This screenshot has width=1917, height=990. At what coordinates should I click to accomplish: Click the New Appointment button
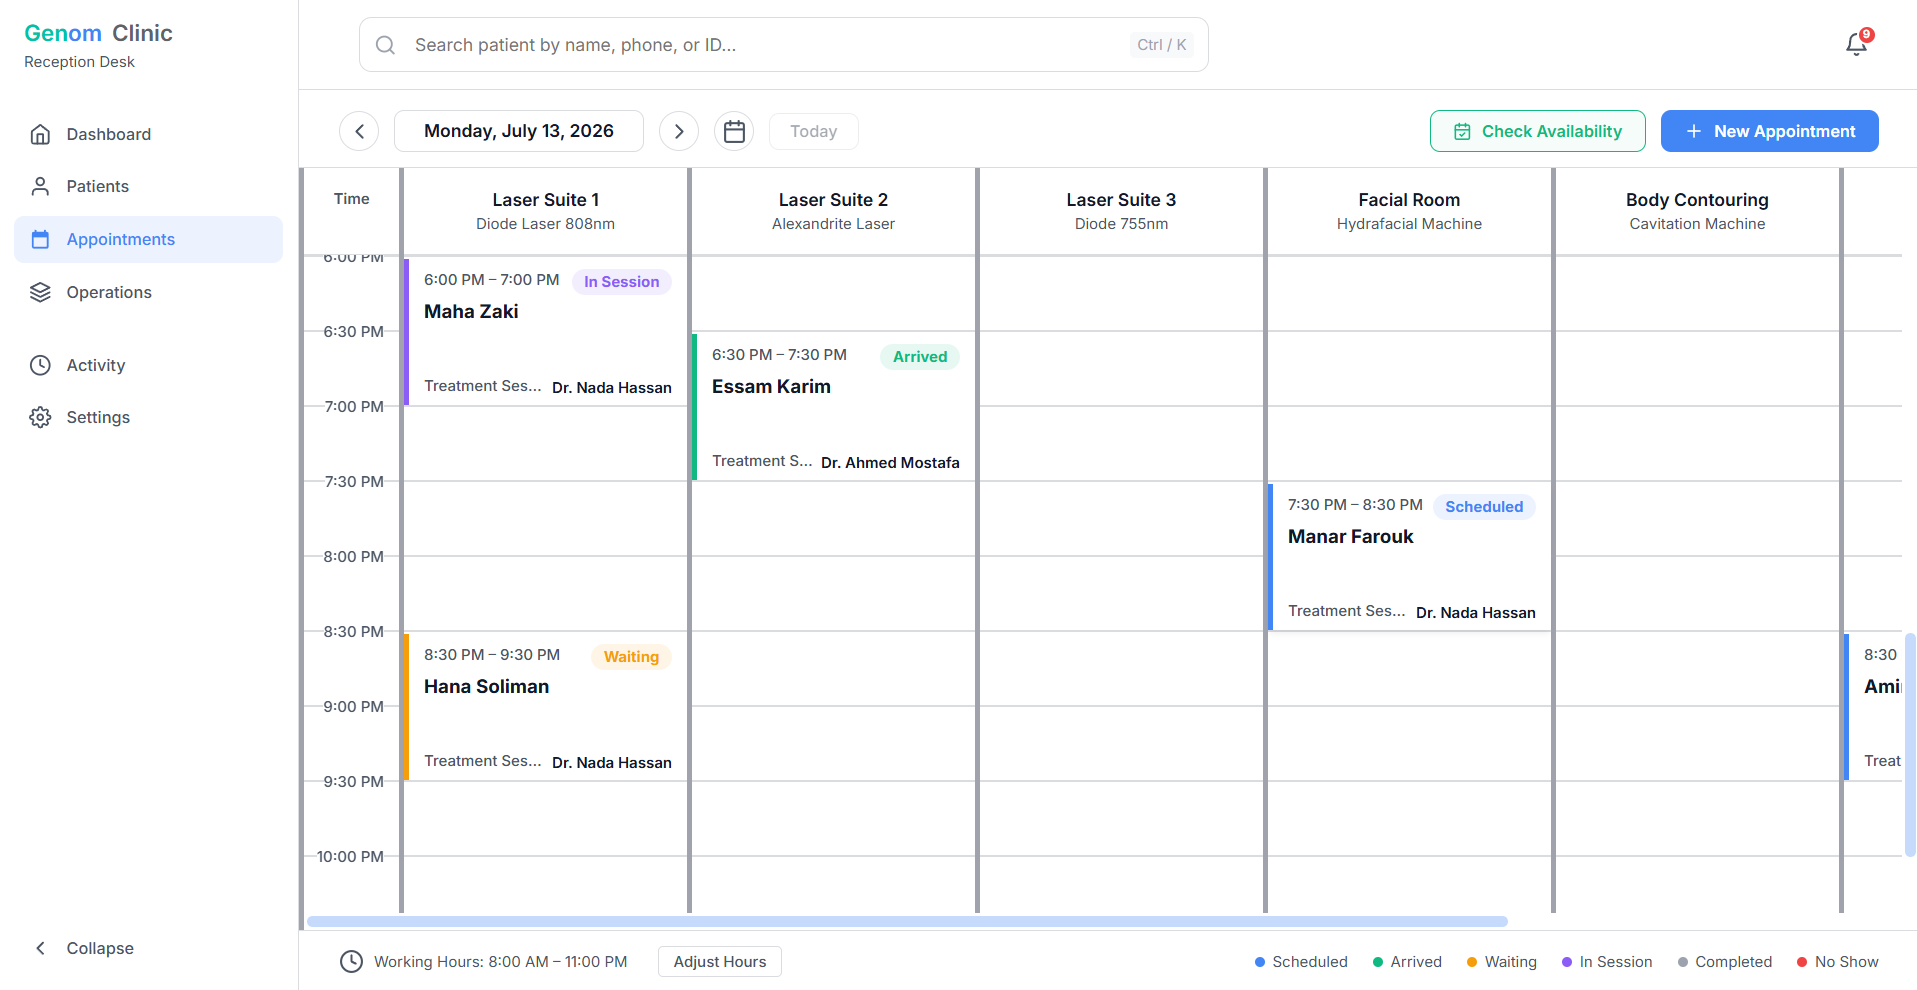pyautogui.click(x=1769, y=131)
